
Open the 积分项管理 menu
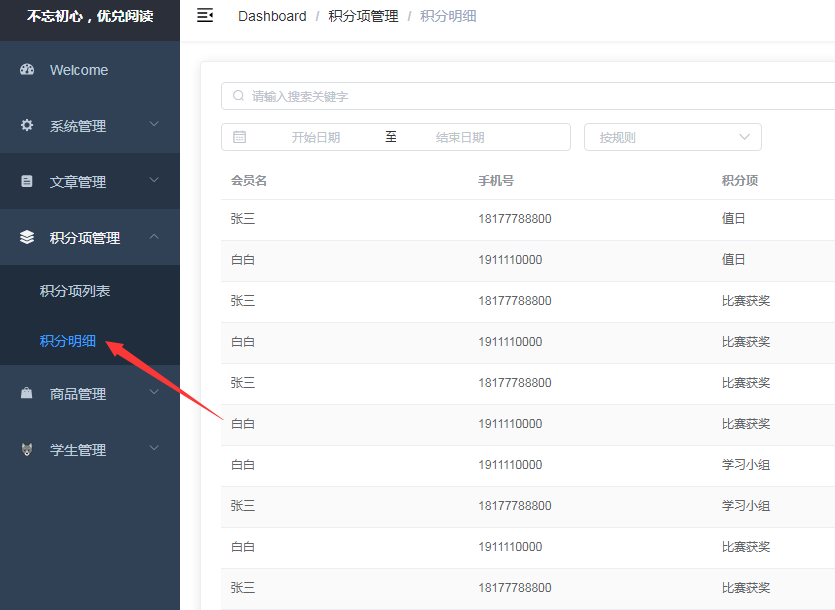click(x=90, y=238)
